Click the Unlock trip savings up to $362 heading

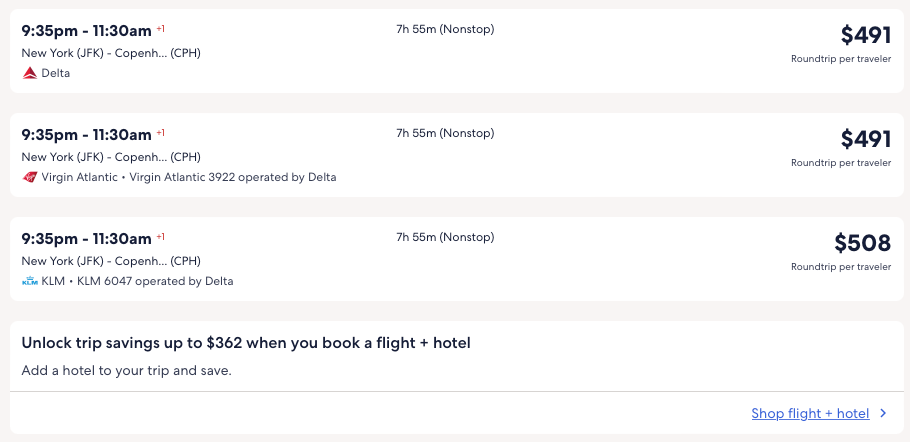[246, 343]
